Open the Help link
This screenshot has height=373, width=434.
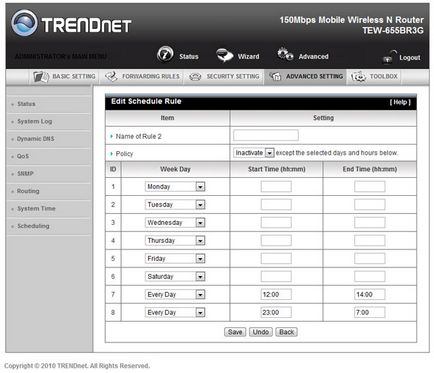point(400,102)
